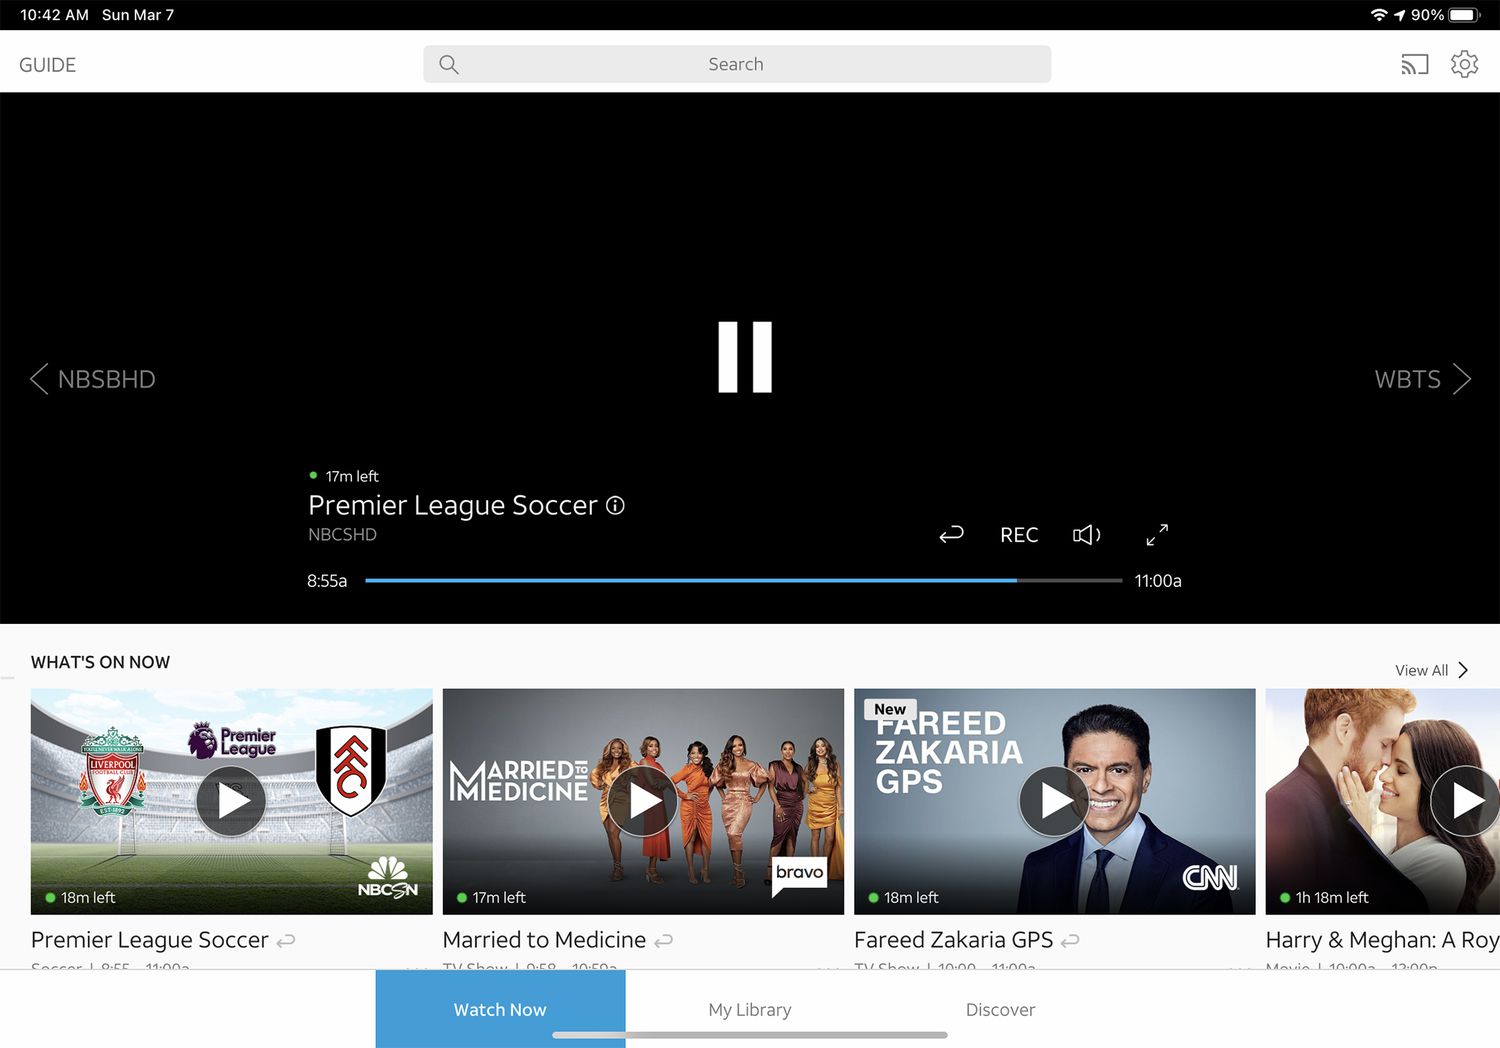This screenshot has width=1500, height=1048.
Task: Click the playback progress bar
Action: [x=743, y=580]
